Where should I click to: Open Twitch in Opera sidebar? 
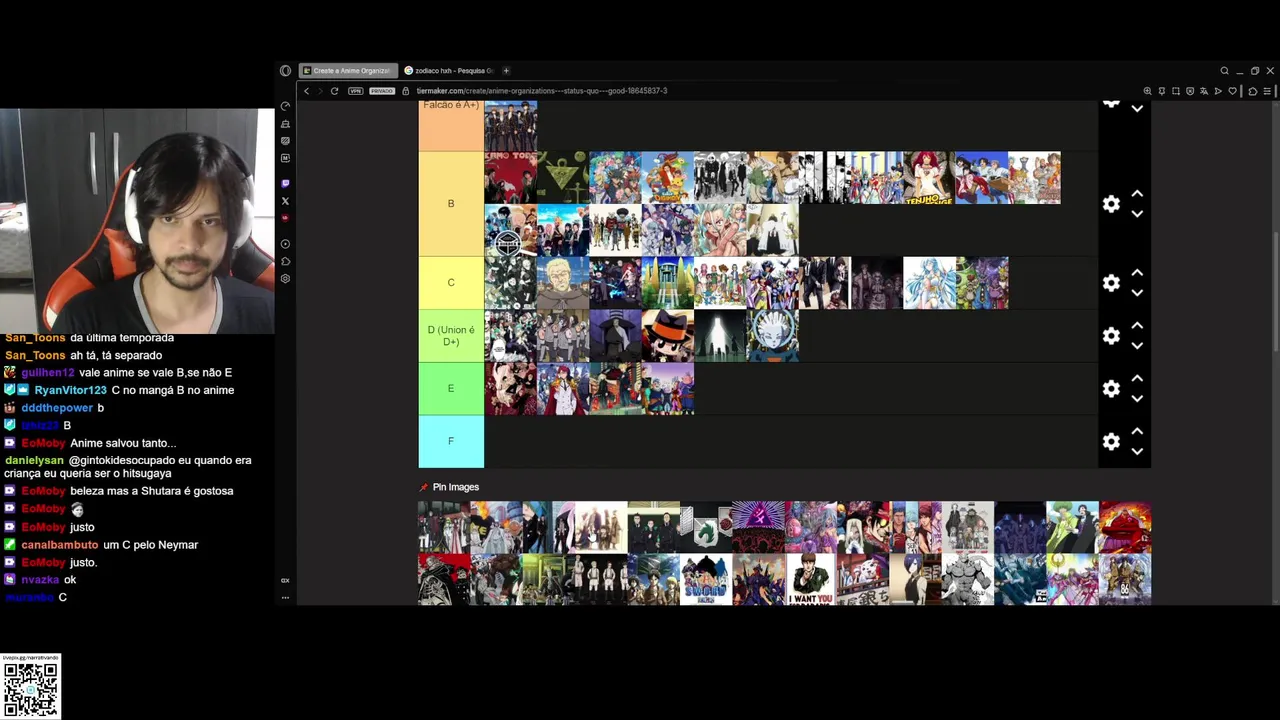coord(285,184)
